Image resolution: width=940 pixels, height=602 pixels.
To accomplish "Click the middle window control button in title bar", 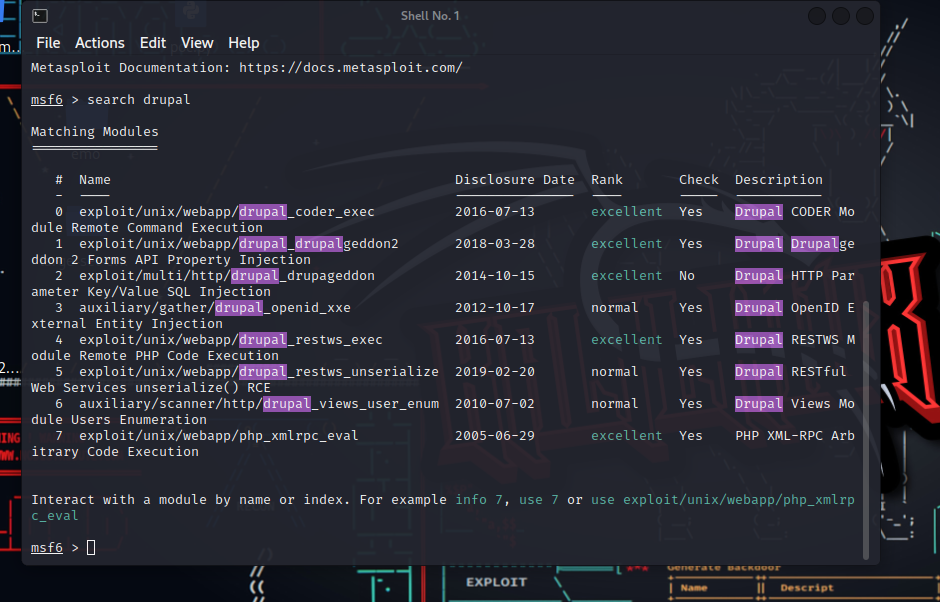I will click(840, 16).
